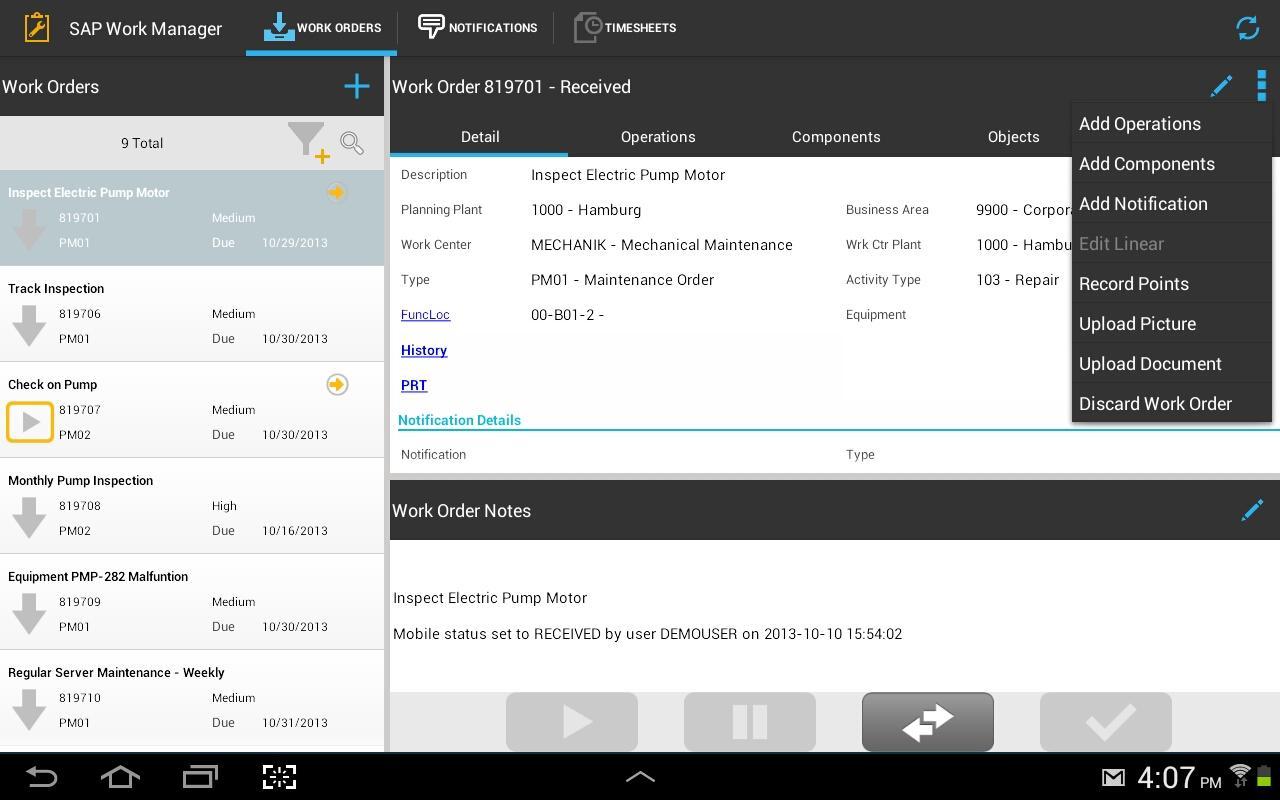Tap the down arrow status for order 819710
Image resolution: width=1280 pixels, height=800 pixels.
(29, 709)
